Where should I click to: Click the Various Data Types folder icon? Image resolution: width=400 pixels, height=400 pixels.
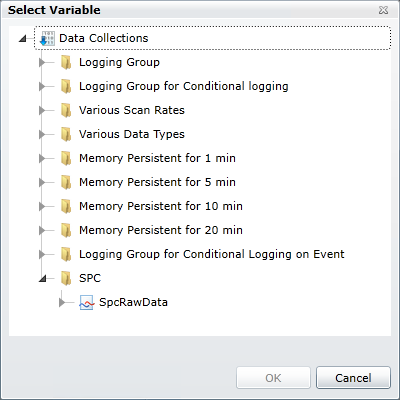(x=66, y=134)
